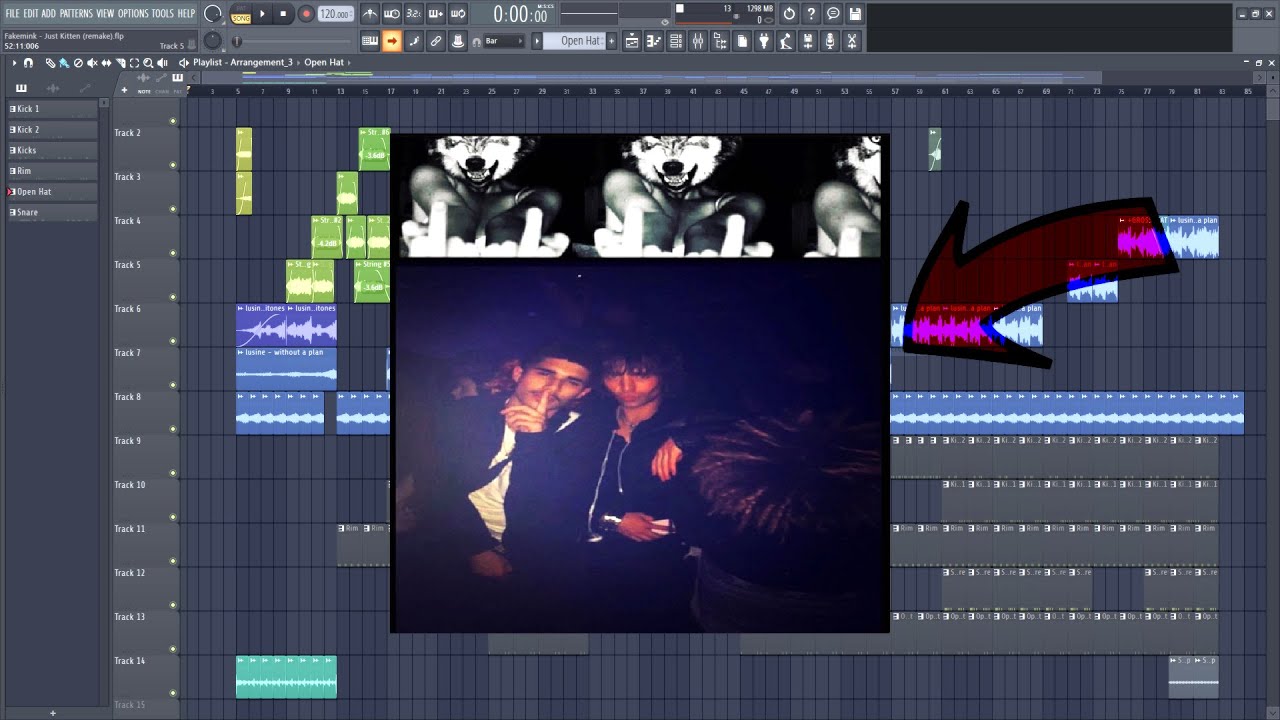1280x720 pixels.
Task: Open the Playlist view icon
Action: [632, 41]
